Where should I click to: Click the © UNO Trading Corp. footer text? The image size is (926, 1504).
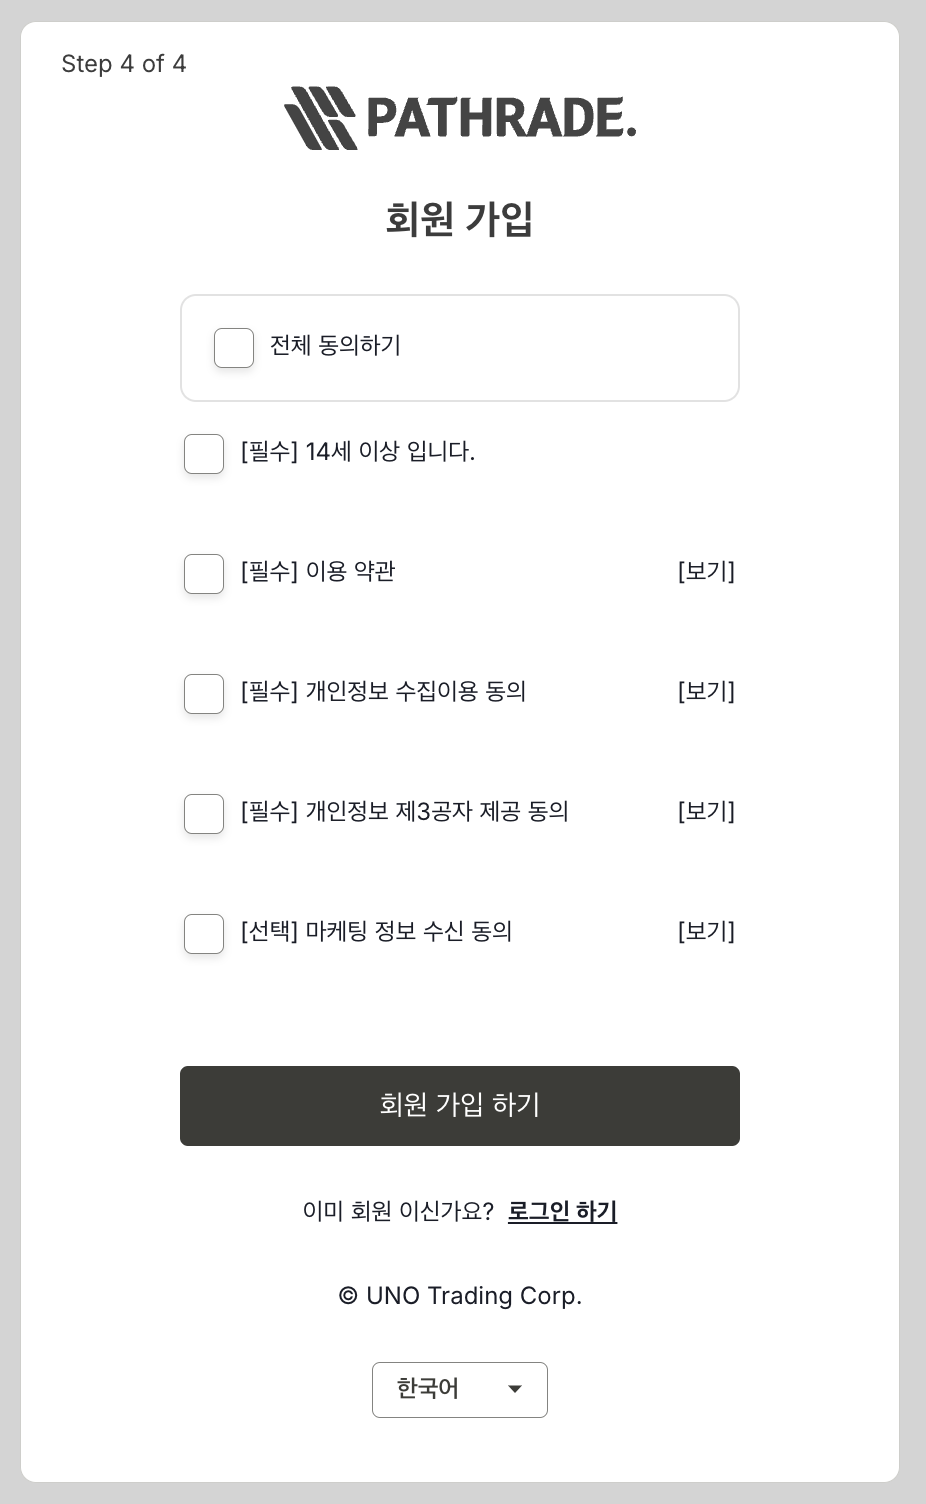coord(460,1296)
